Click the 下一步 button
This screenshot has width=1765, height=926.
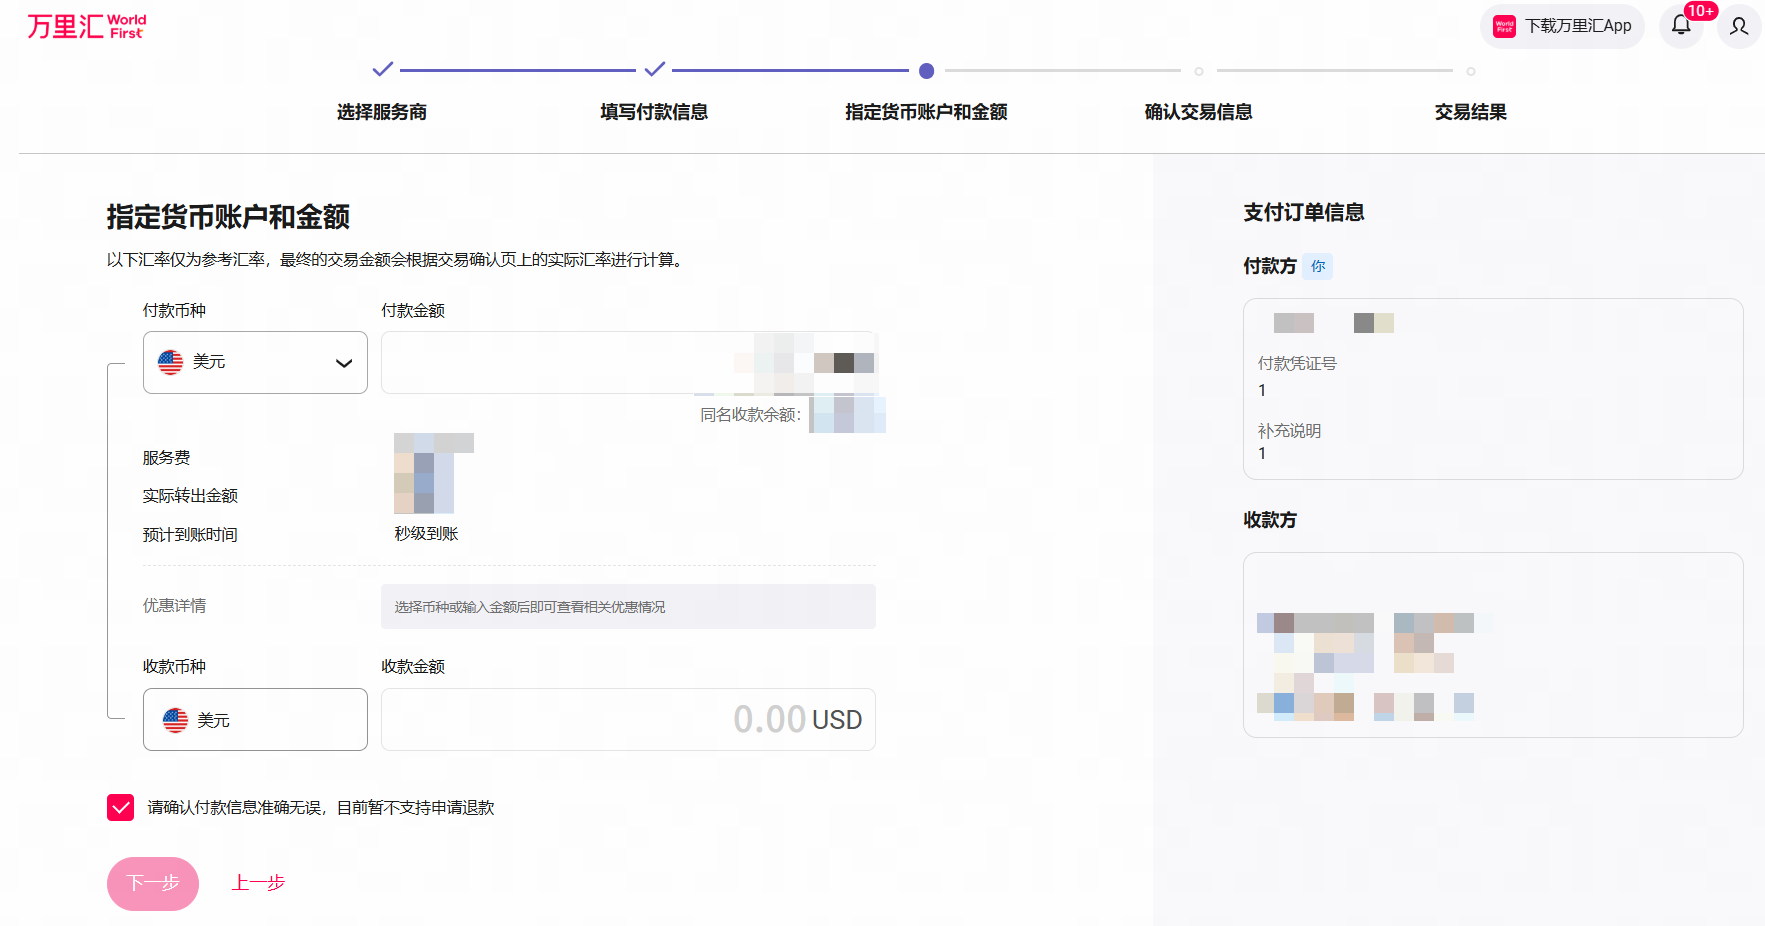(x=153, y=883)
